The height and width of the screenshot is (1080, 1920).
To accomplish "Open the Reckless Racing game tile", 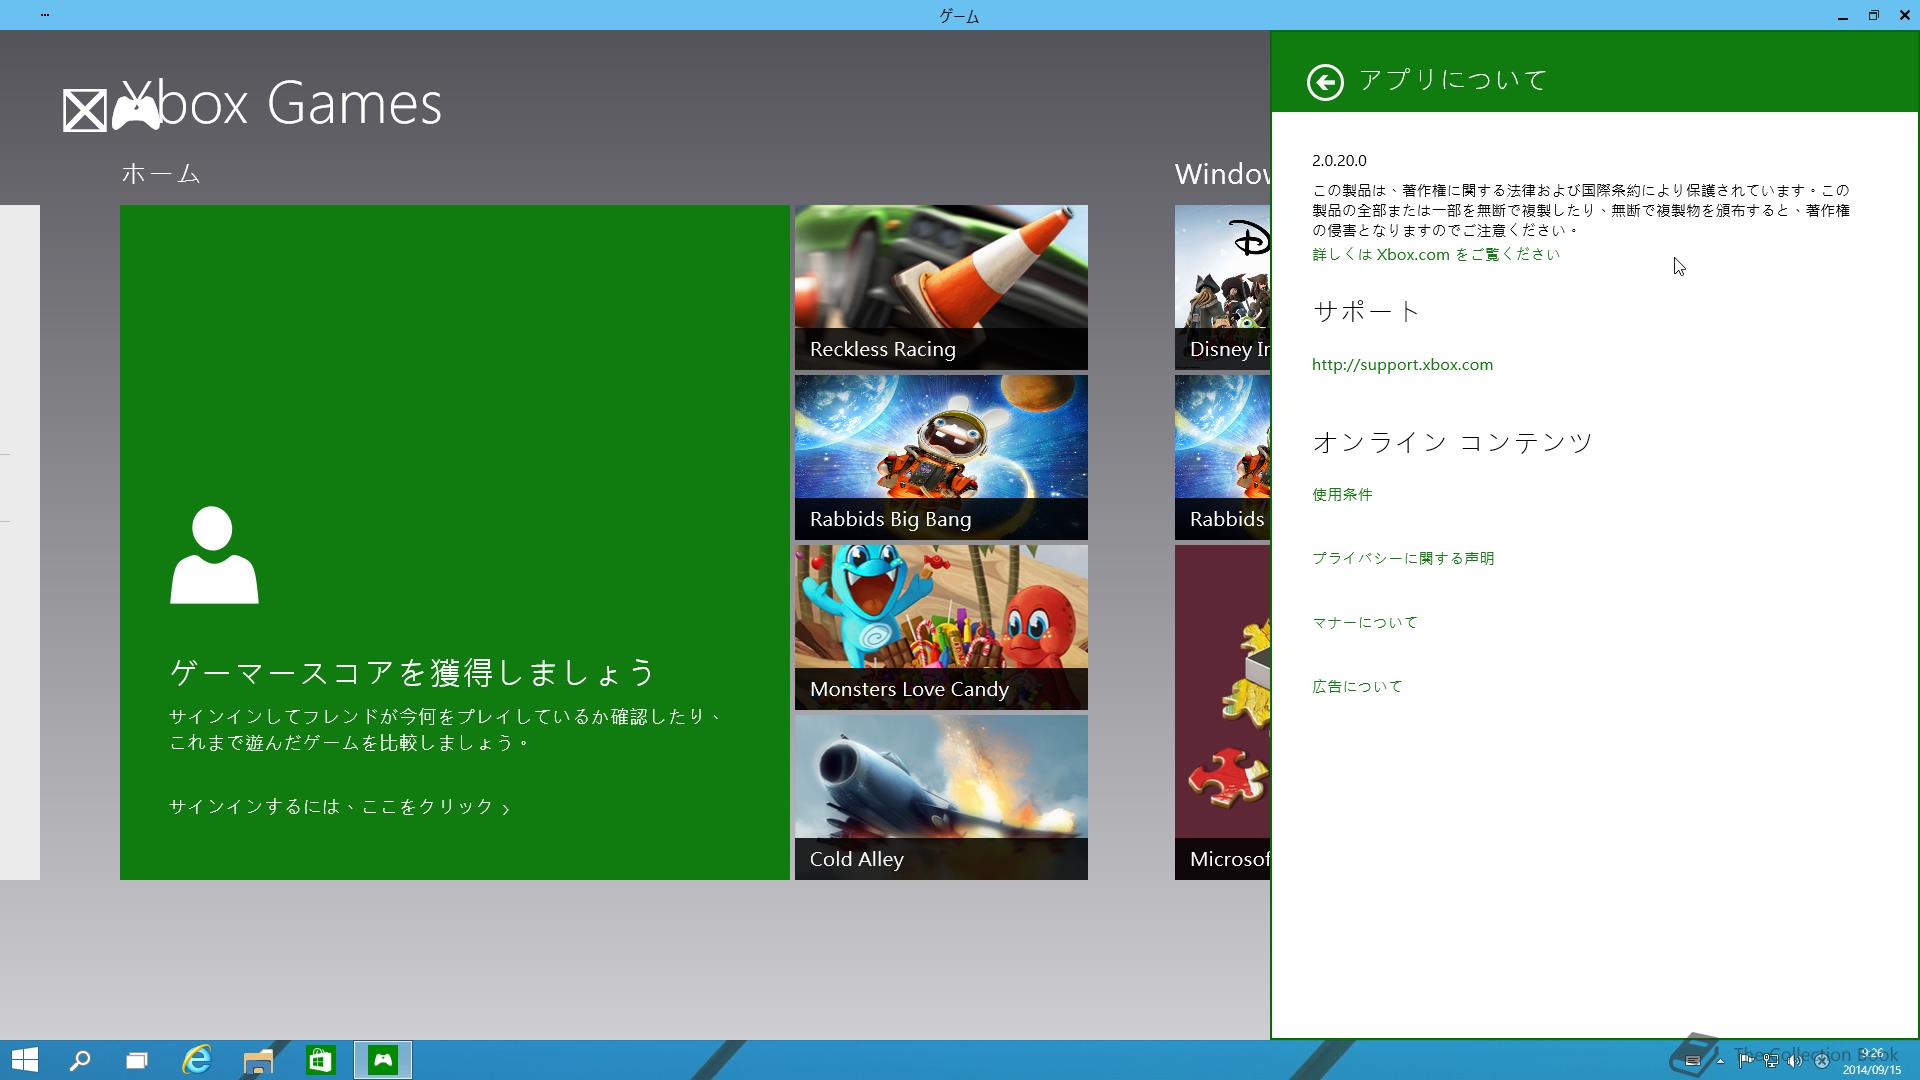I will pyautogui.click(x=941, y=287).
